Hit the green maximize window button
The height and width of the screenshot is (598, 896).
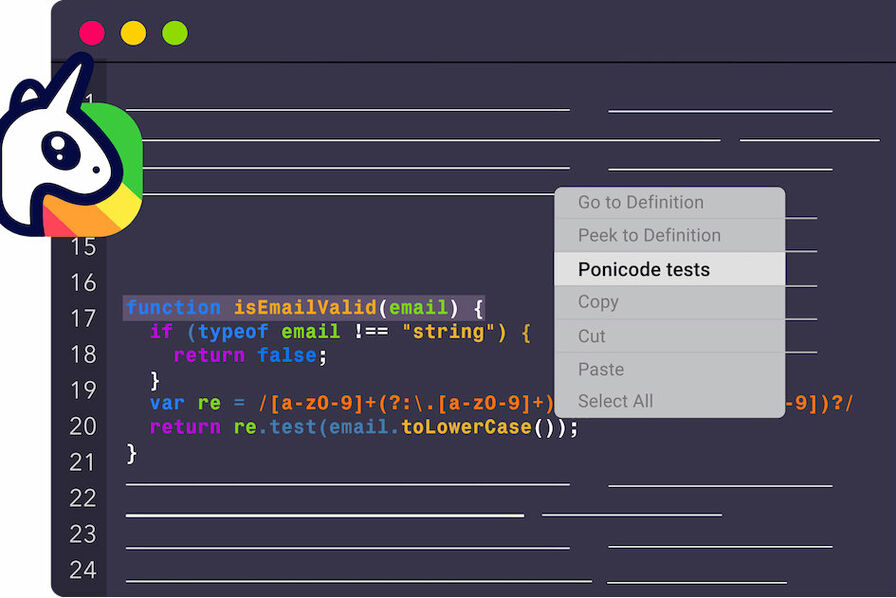click(175, 33)
